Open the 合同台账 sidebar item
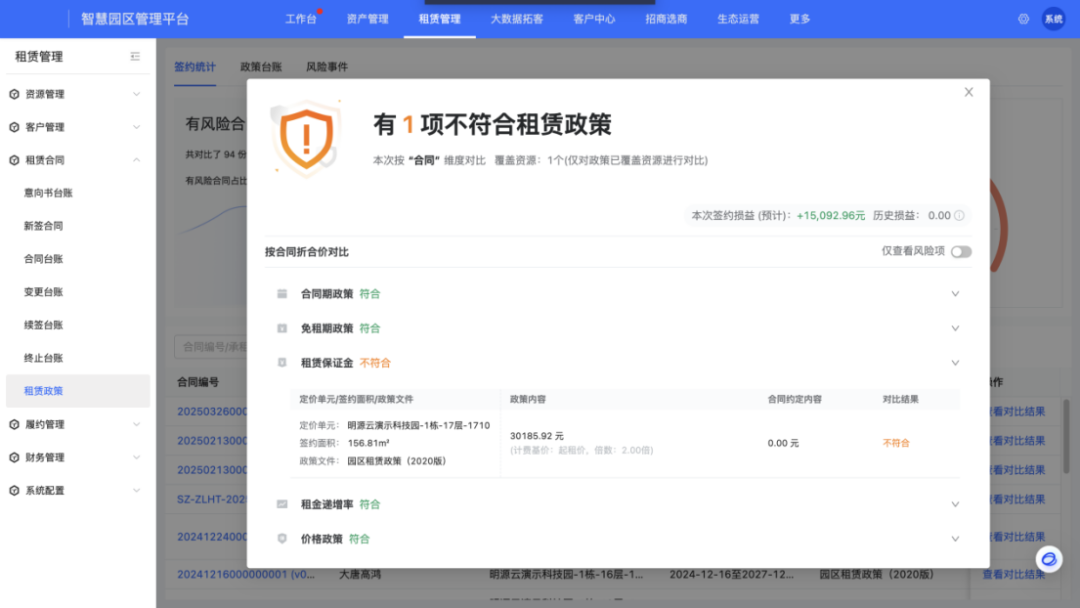This screenshot has height=608, width=1080. 44,259
